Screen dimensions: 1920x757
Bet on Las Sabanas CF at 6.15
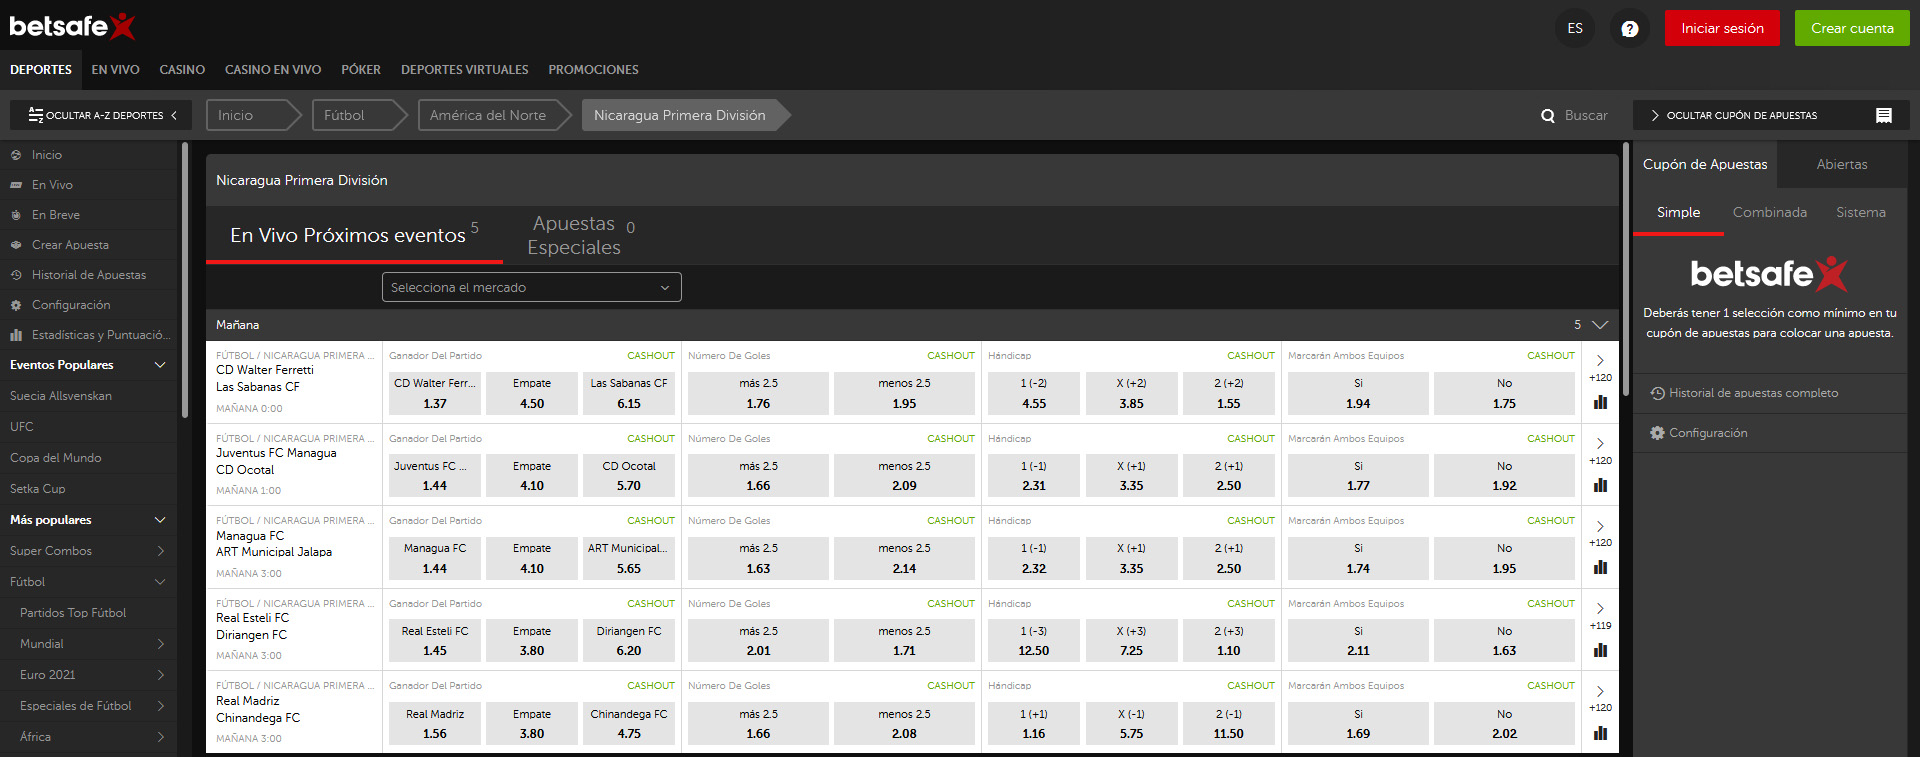[x=629, y=393]
